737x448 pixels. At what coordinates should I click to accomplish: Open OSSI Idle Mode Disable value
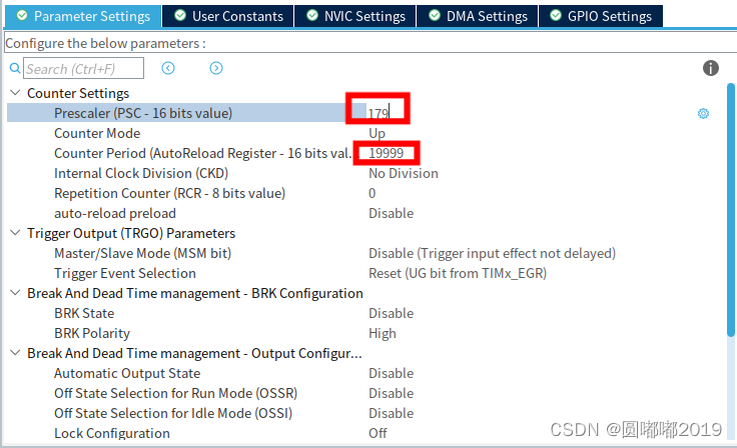(391, 413)
